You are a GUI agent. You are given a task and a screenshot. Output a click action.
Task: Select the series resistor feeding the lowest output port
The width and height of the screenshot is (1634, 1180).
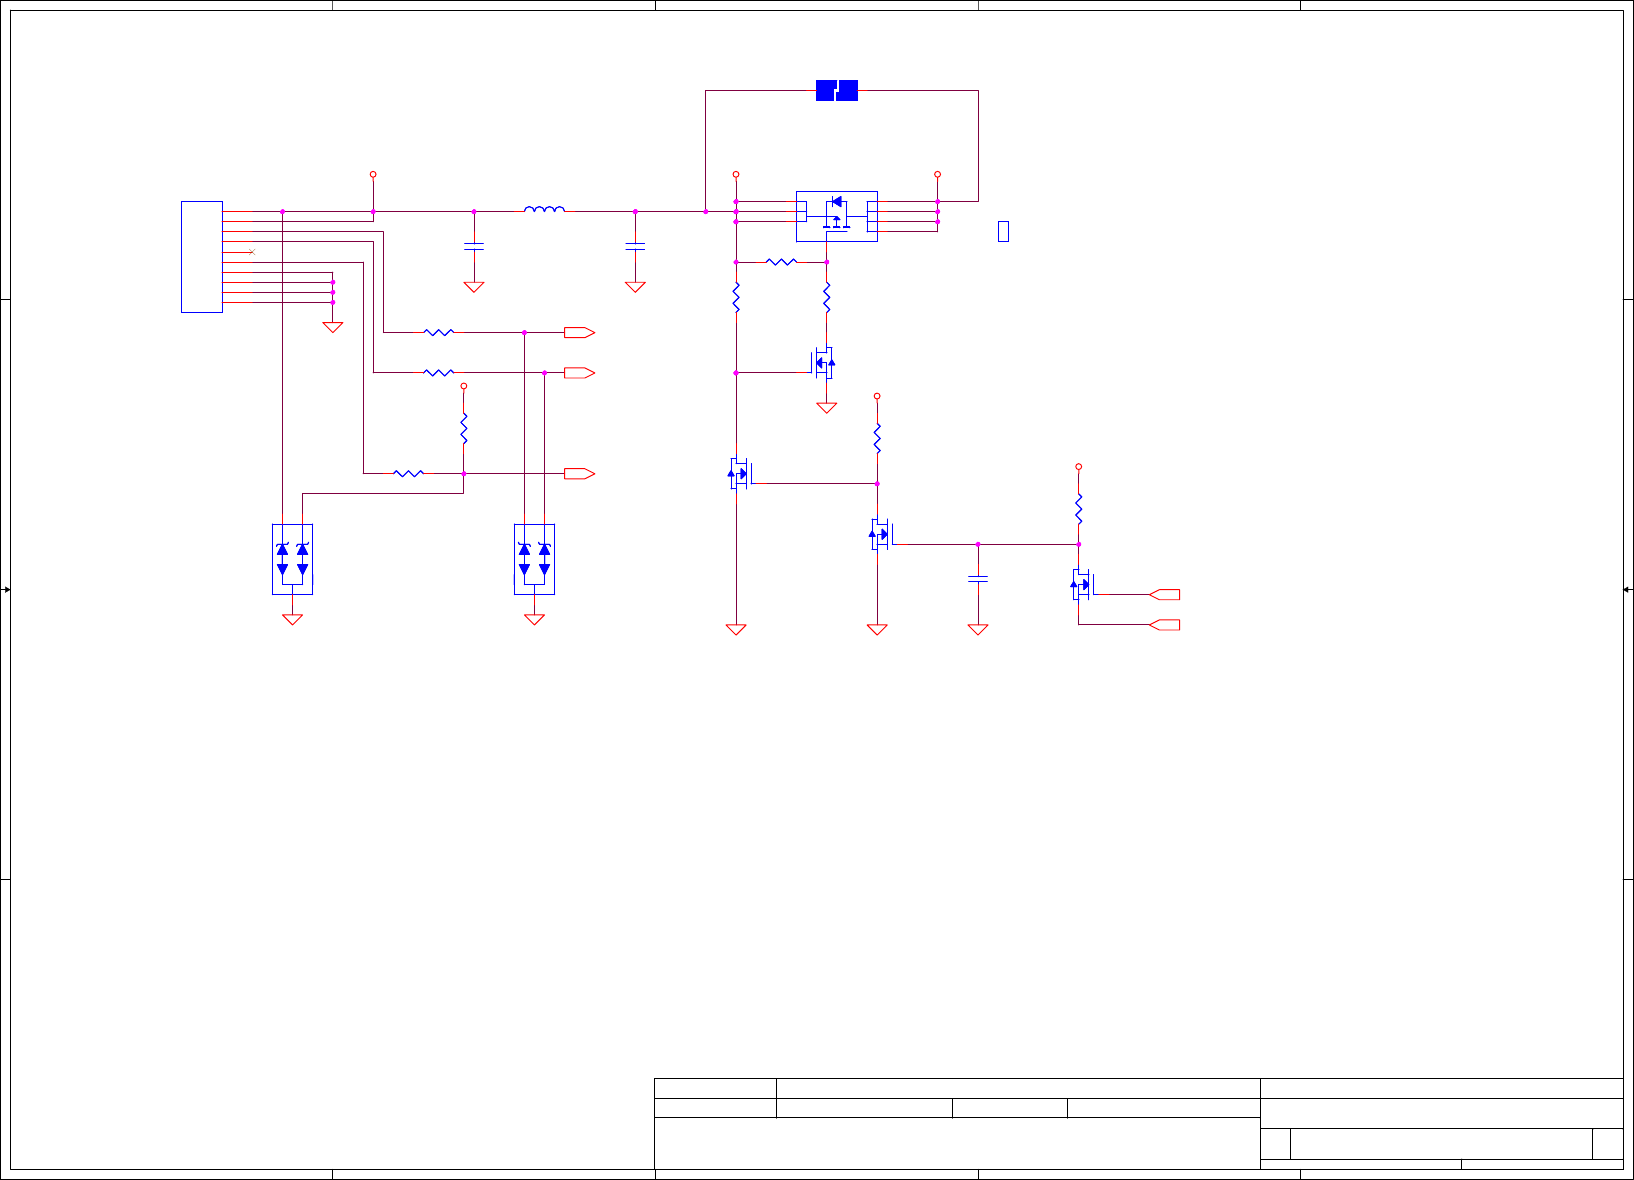point(409,473)
